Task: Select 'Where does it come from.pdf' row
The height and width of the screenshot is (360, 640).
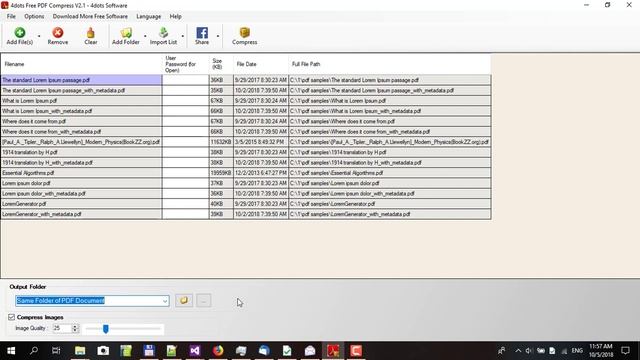Action: [x=246, y=121]
